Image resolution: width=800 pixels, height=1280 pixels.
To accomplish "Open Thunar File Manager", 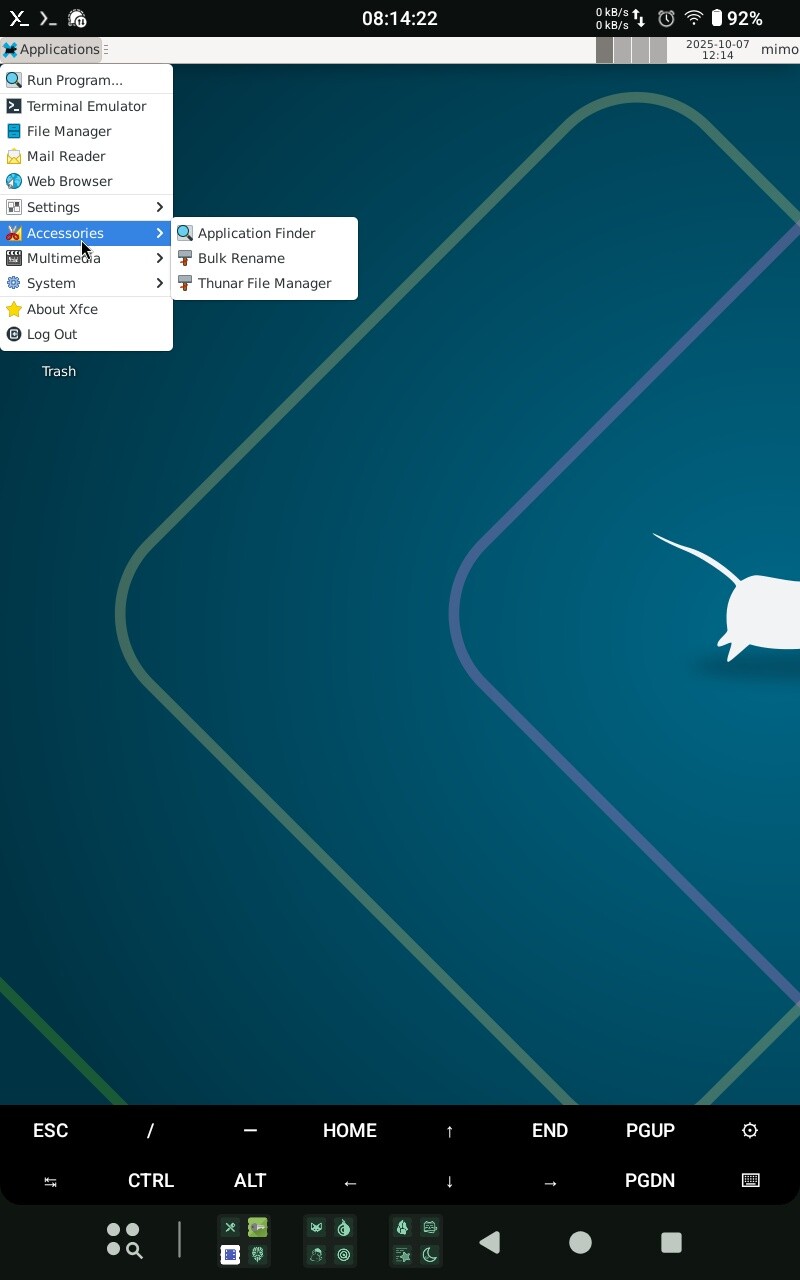I will click(x=264, y=283).
